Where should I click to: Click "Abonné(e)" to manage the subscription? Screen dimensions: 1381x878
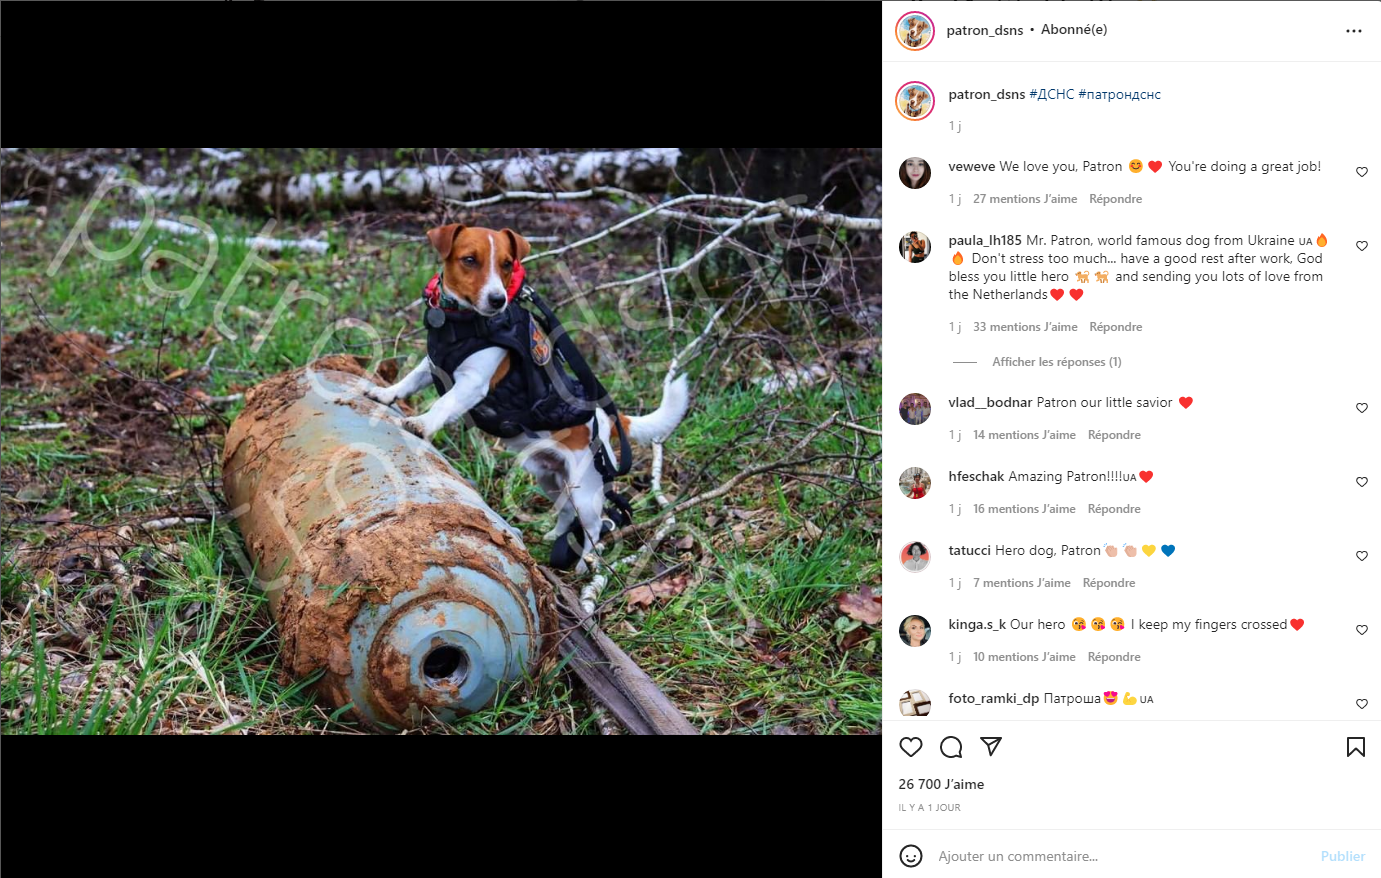tap(1074, 30)
